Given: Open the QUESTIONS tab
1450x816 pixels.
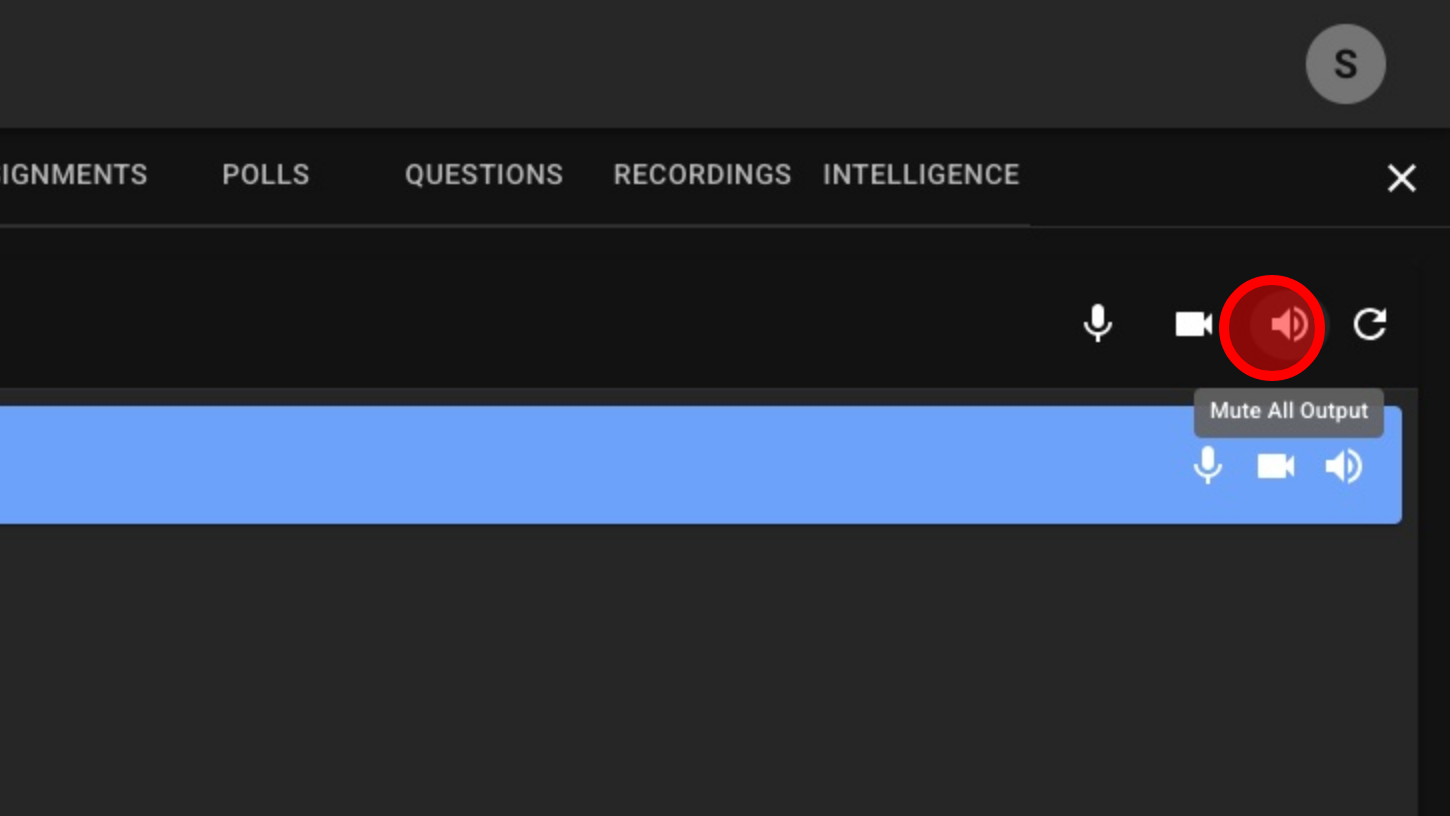Looking at the screenshot, I should (484, 175).
